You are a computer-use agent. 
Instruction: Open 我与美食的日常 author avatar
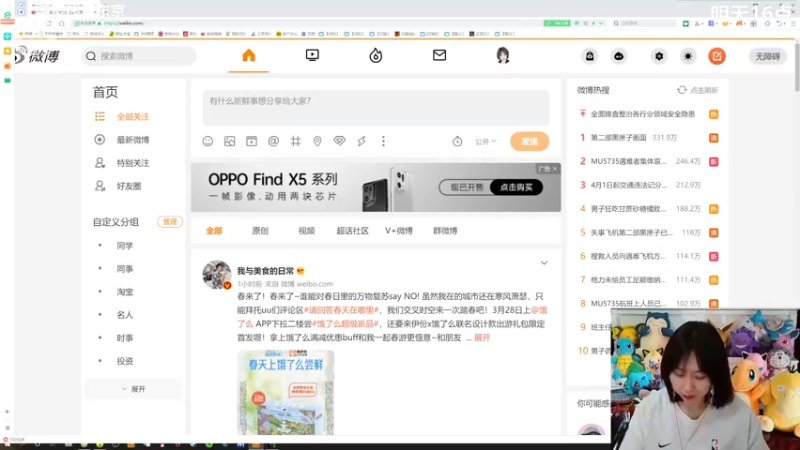pos(217,275)
